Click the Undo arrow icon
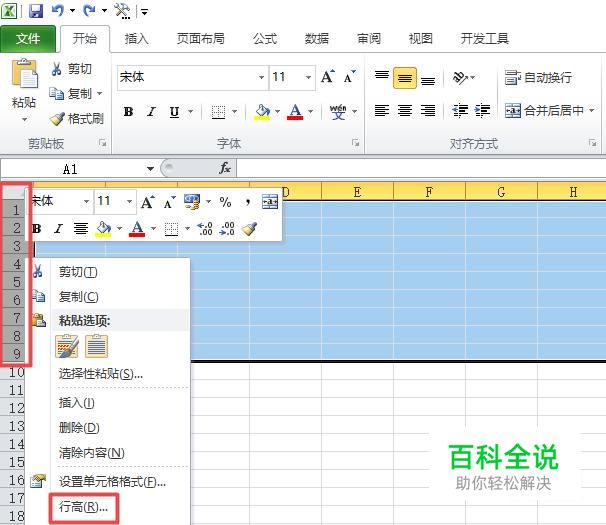The image size is (606, 525). [58, 10]
